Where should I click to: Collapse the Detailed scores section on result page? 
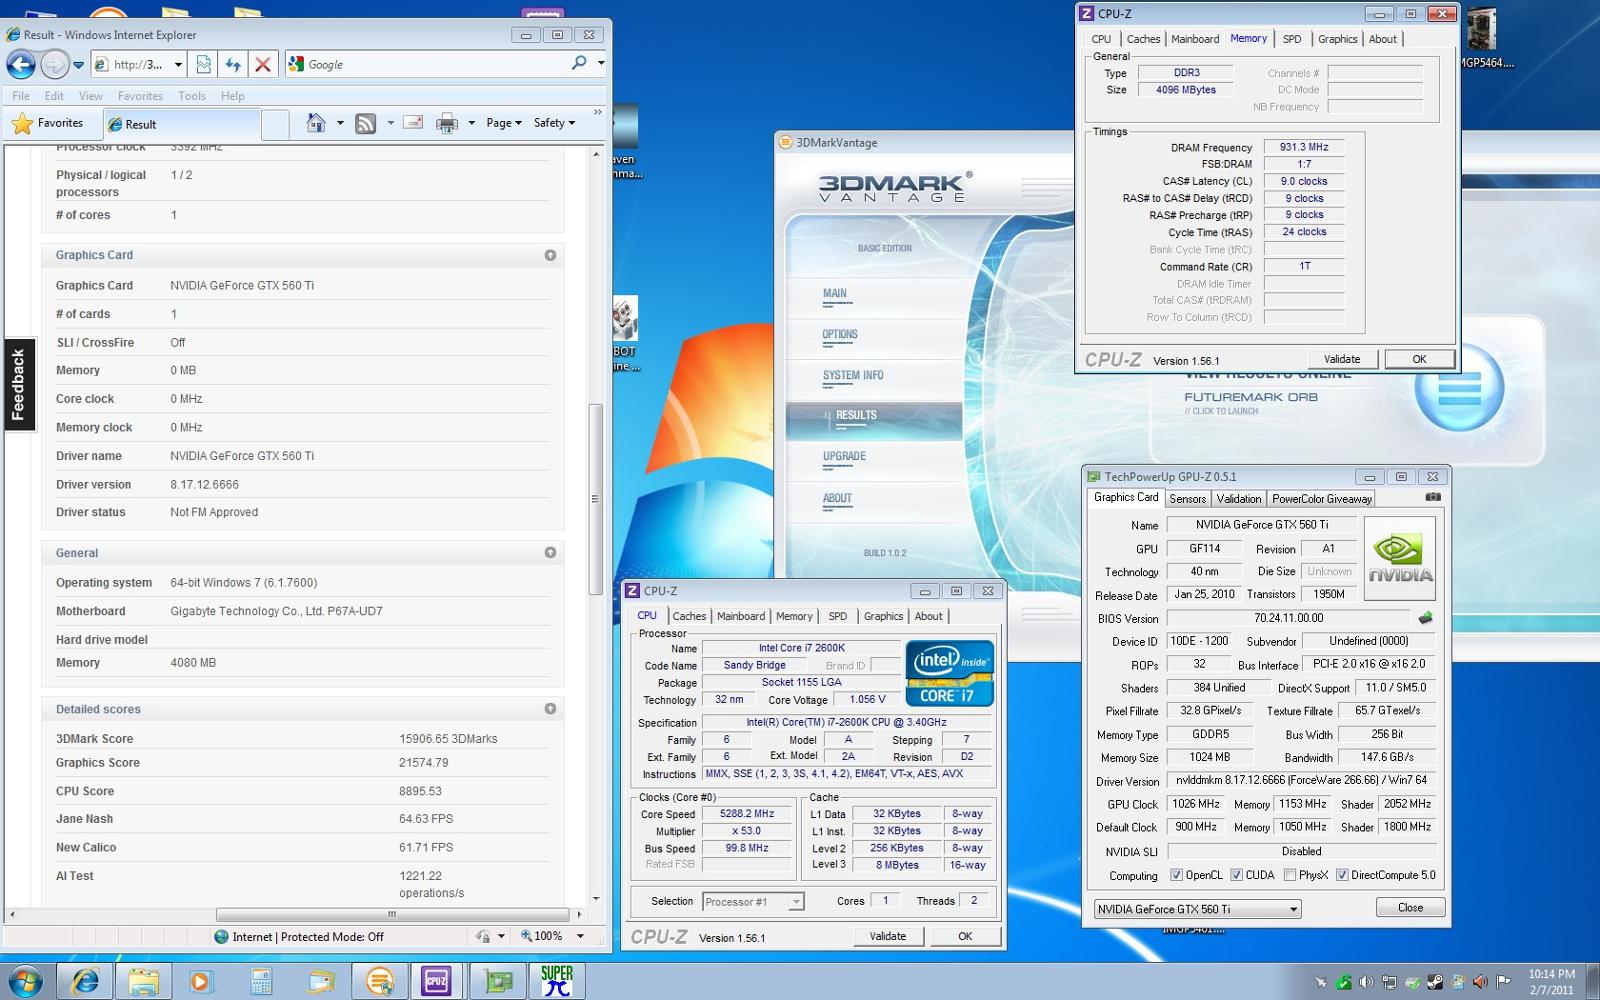pyautogui.click(x=550, y=708)
